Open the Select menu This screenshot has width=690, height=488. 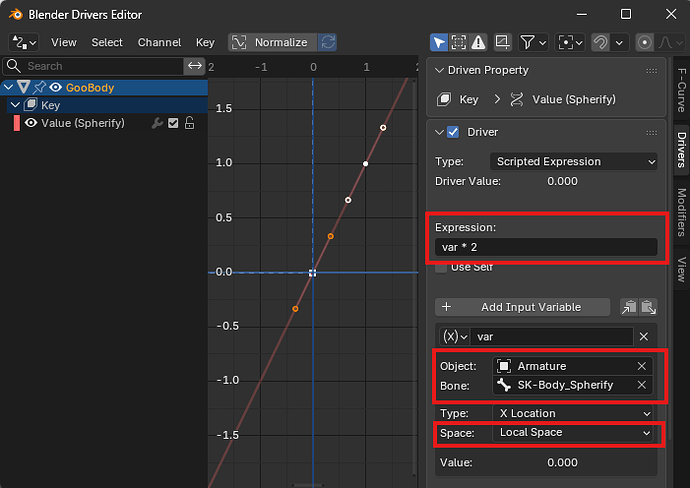107,42
